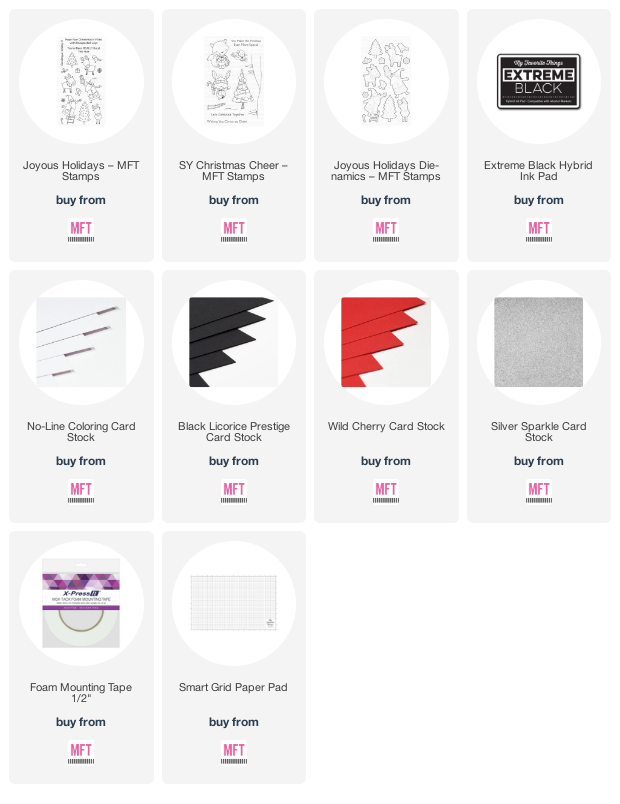620x804 pixels.
Task: Click the MFT logo under Foam Mounting Tape
Action: point(81,752)
